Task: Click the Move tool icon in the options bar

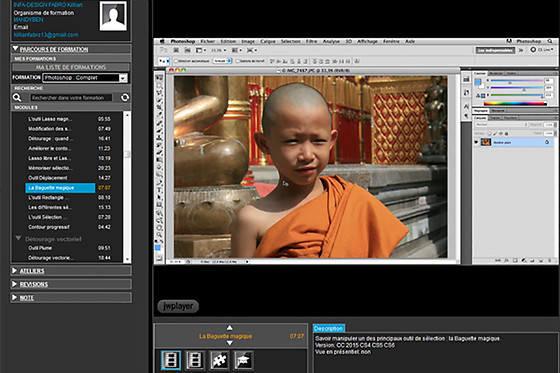Action: coord(163,61)
